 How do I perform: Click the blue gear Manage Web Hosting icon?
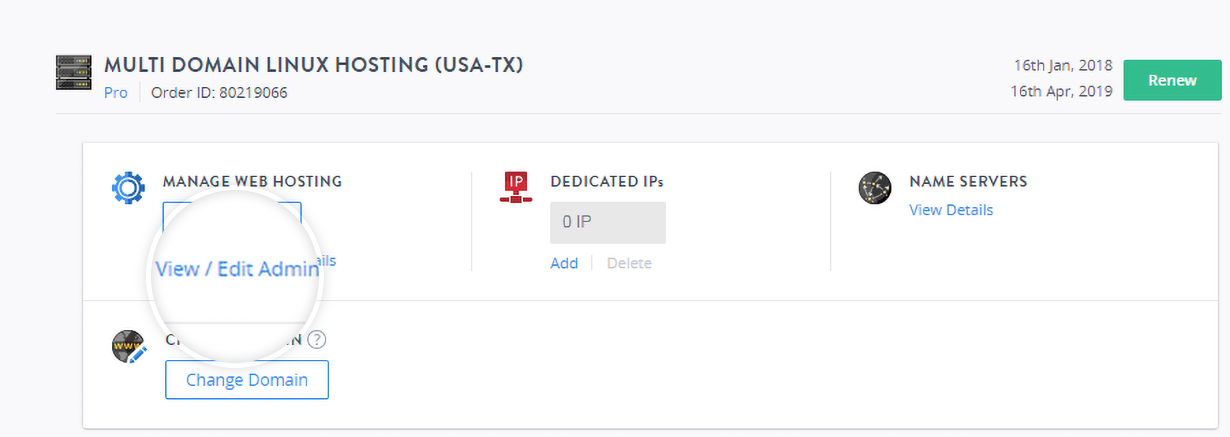point(128,188)
